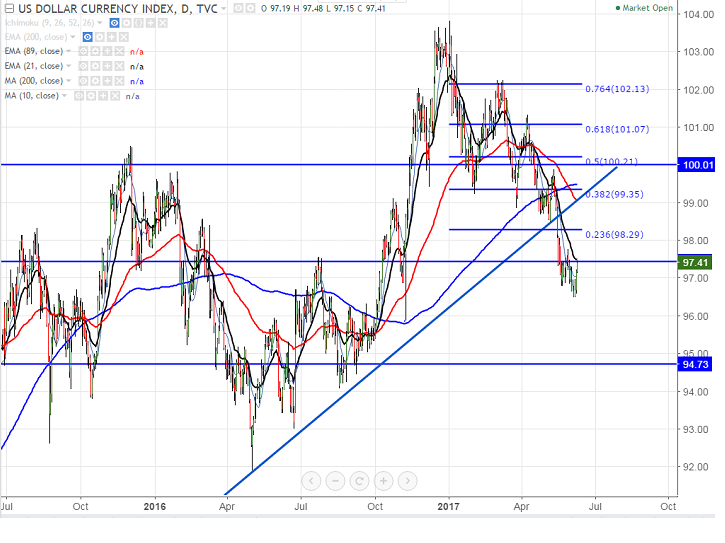Toggle visibility of the main price series
Viewport: 725px width, 543px height.
point(238,8)
